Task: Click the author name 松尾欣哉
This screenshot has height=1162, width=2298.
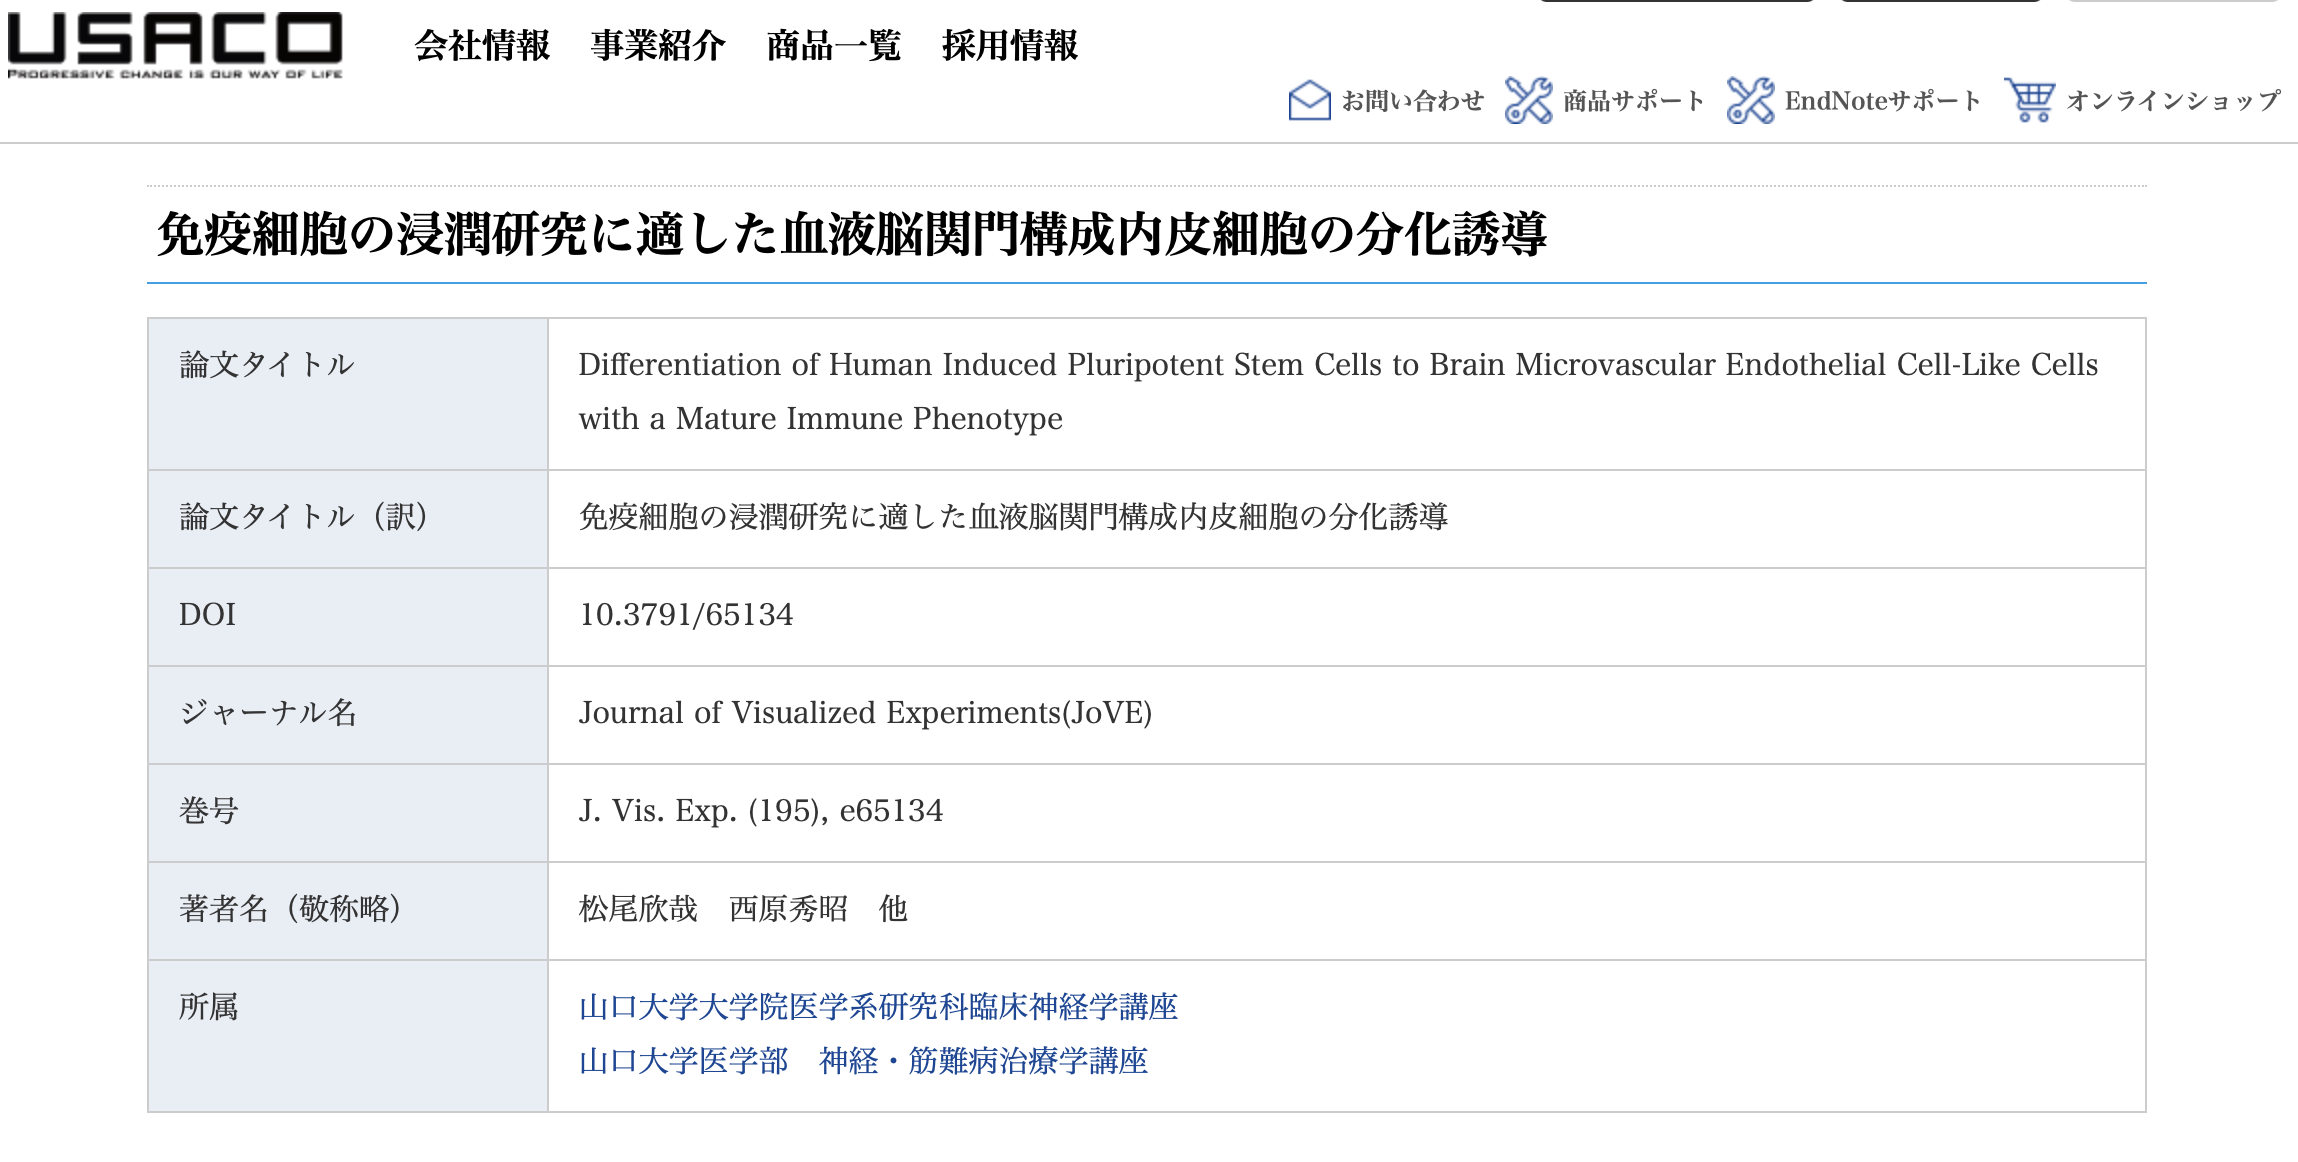Action: coord(637,911)
